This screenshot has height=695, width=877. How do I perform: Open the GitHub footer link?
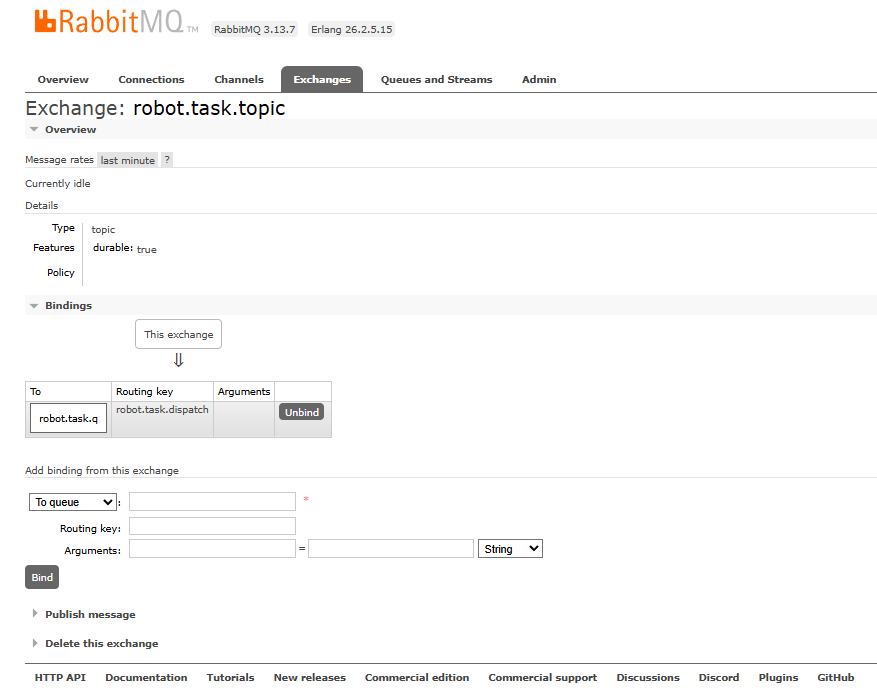(x=836, y=678)
